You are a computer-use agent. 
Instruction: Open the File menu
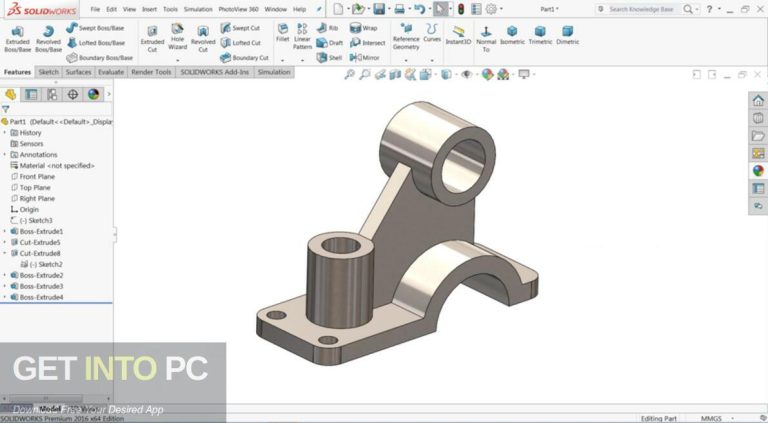click(x=95, y=9)
